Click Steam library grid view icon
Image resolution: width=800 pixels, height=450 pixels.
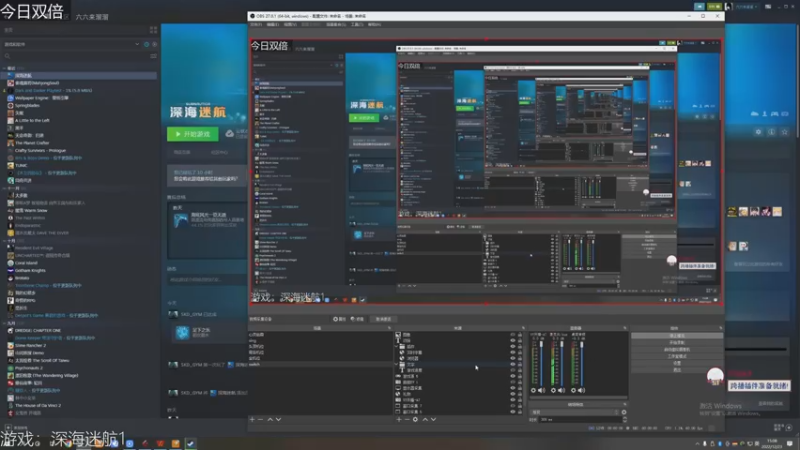[154, 30]
